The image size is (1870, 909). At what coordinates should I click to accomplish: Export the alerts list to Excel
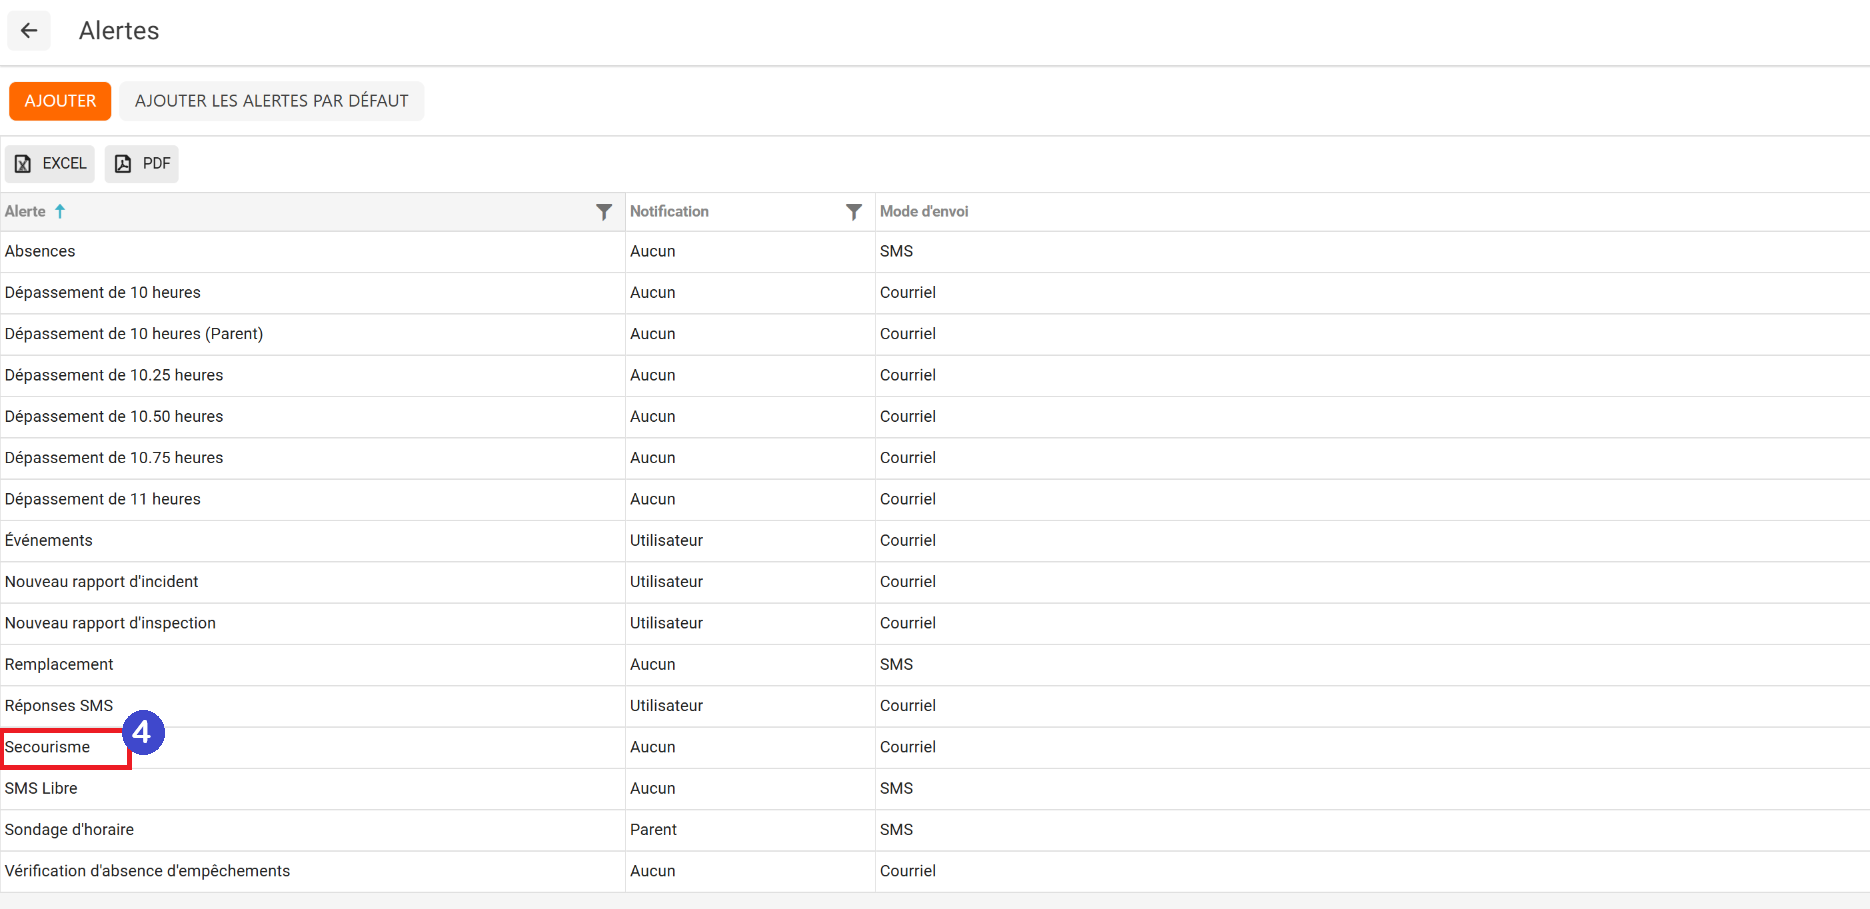(50, 164)
